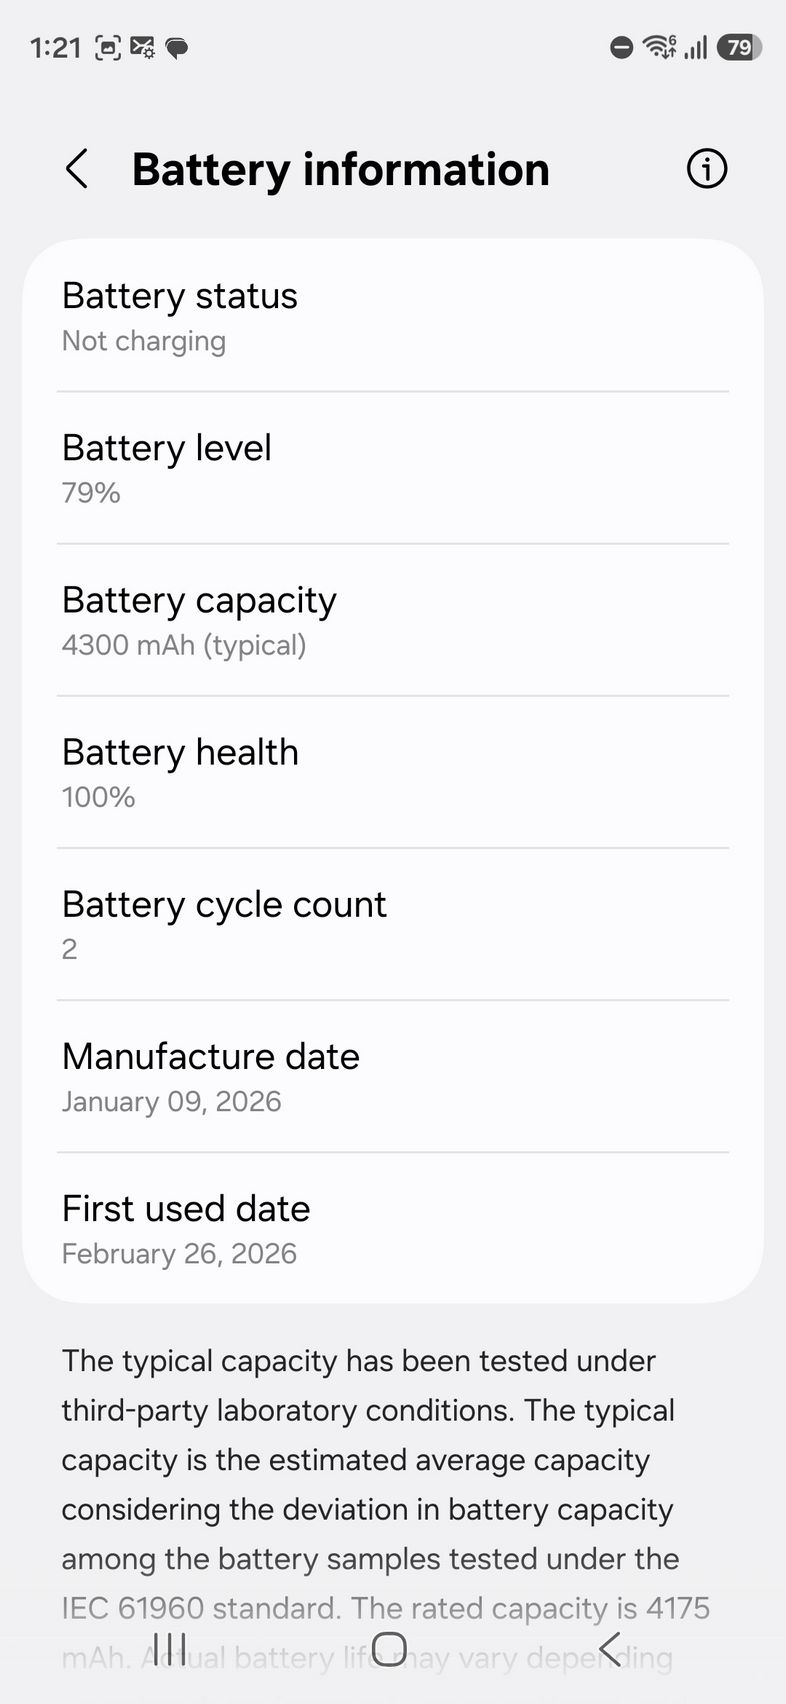
Task: Tap the Do Not Disturb status icon
Action: (x=621, y=47)
